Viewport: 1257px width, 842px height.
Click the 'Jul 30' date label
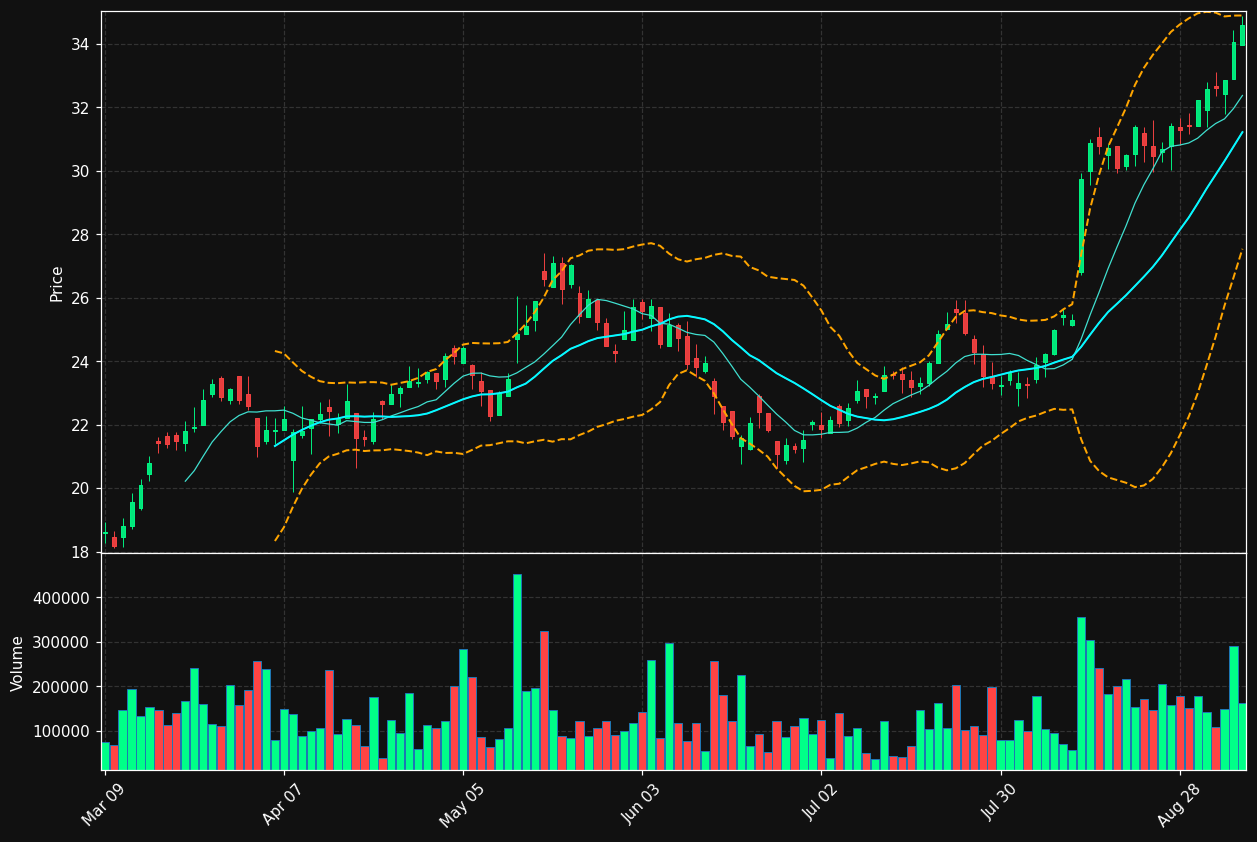click(998, 802)
